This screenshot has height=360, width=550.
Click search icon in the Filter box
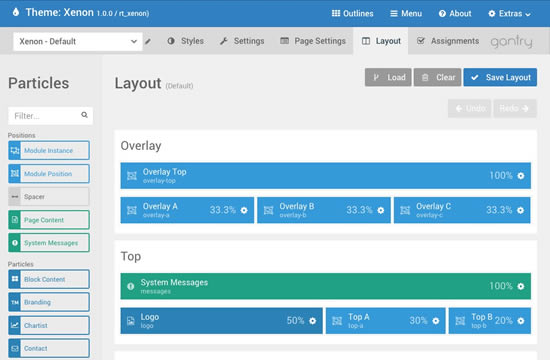point(84,115)
